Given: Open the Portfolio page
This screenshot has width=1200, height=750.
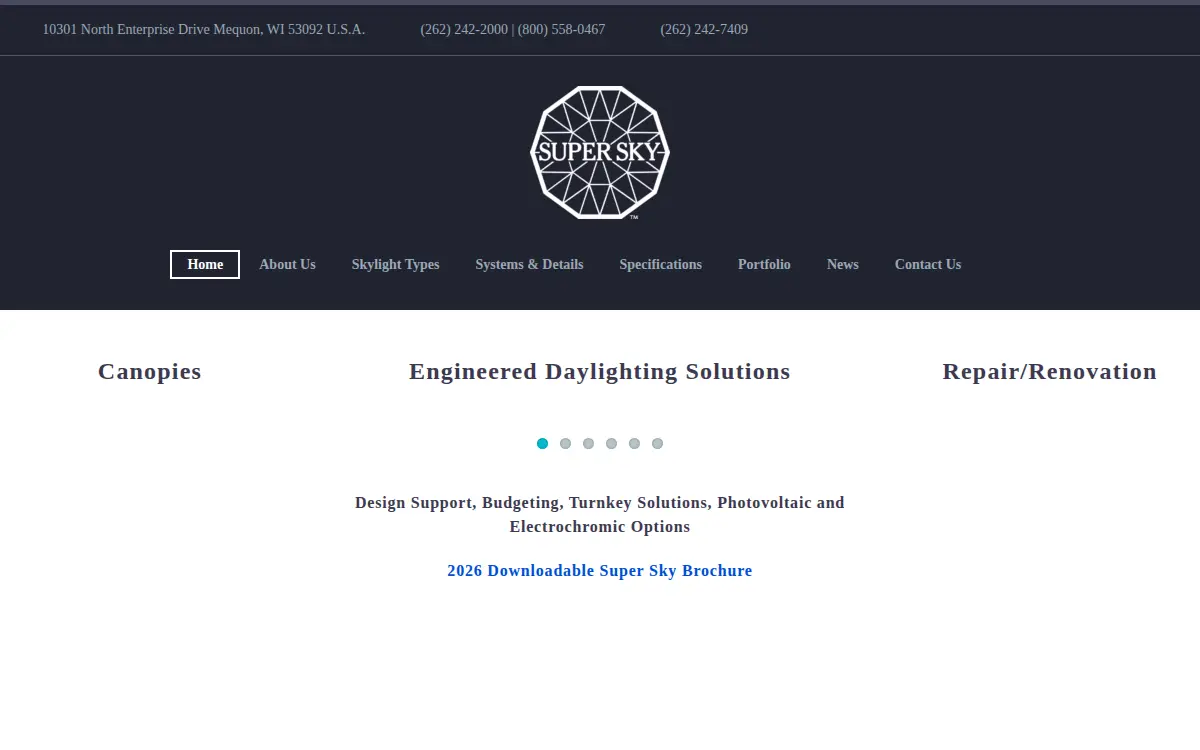Looking at the screenshot, I should 764,264.
